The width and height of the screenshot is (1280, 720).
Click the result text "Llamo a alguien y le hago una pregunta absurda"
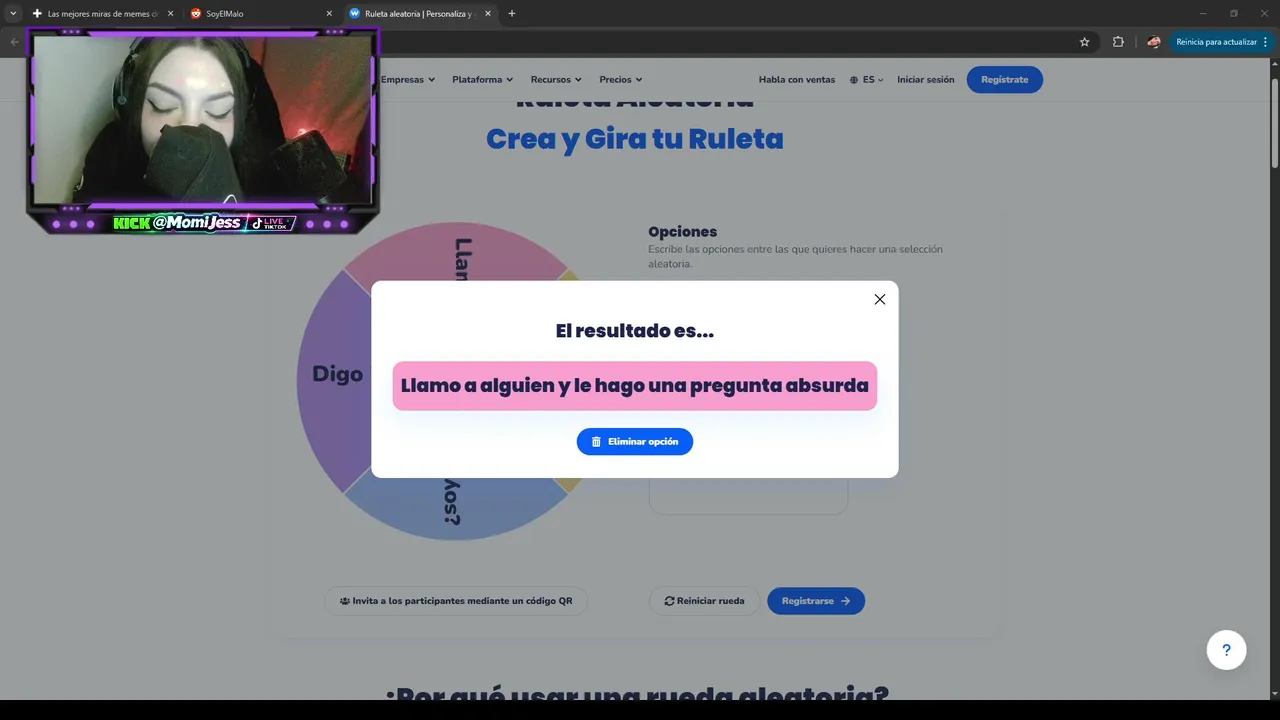pyautogui.click(x=635, y=386)
